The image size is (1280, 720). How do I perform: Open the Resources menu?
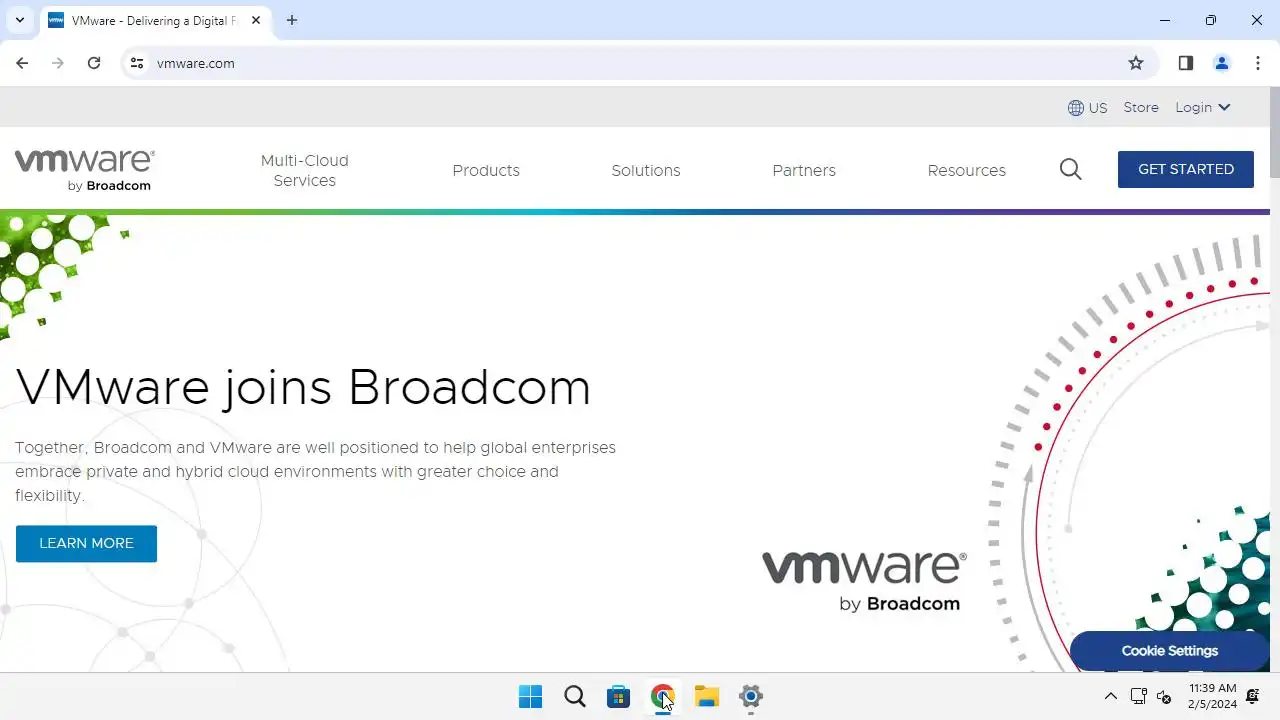click(x=967, y=170)
